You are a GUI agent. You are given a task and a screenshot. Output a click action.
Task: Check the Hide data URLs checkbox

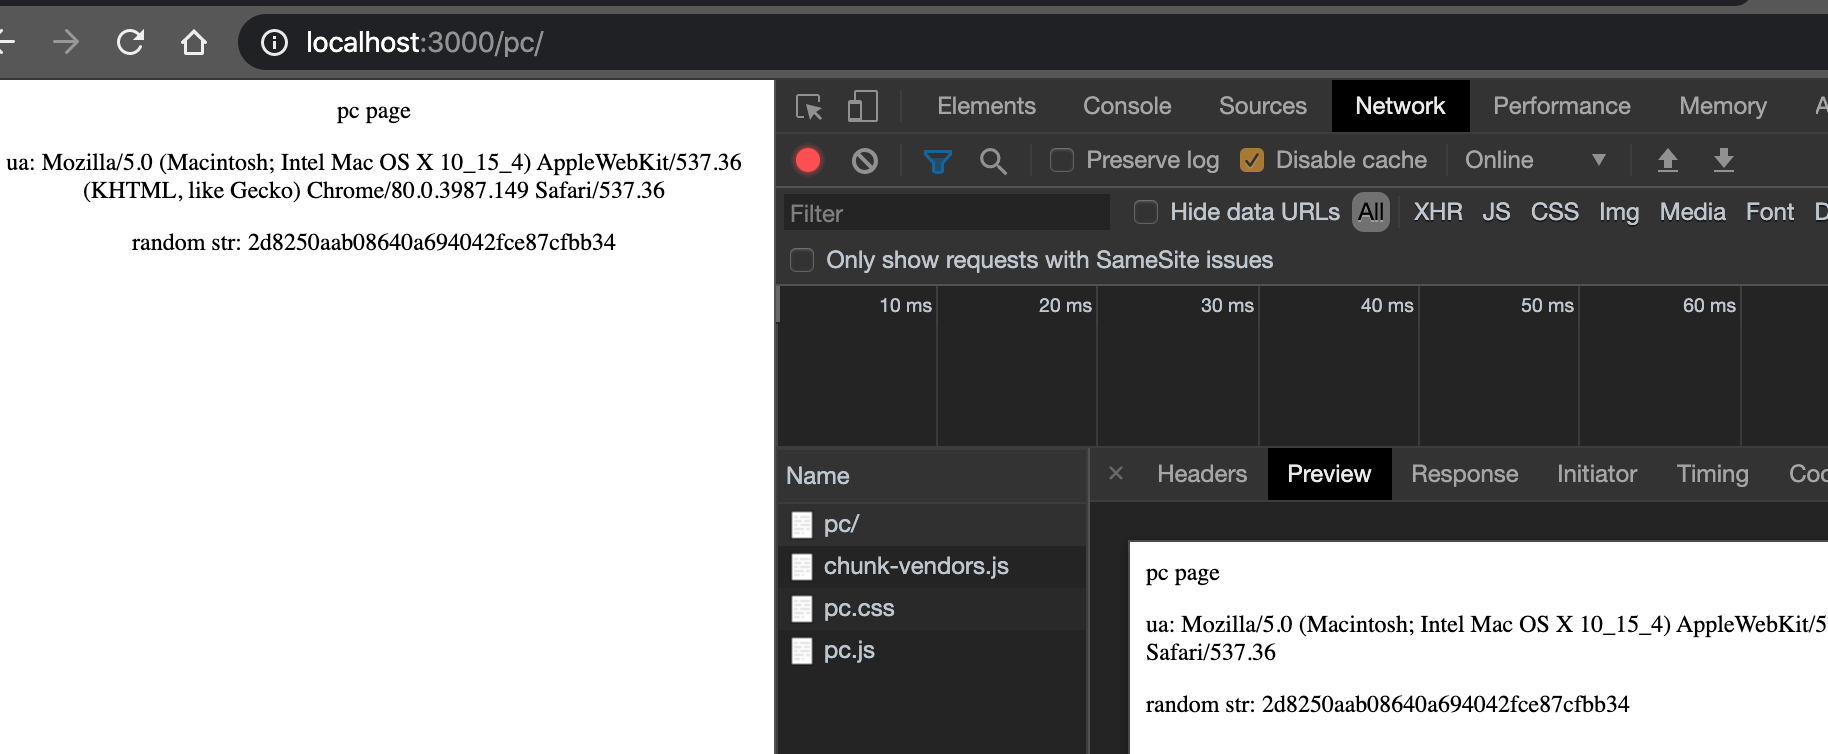[x=1146, y=212]
